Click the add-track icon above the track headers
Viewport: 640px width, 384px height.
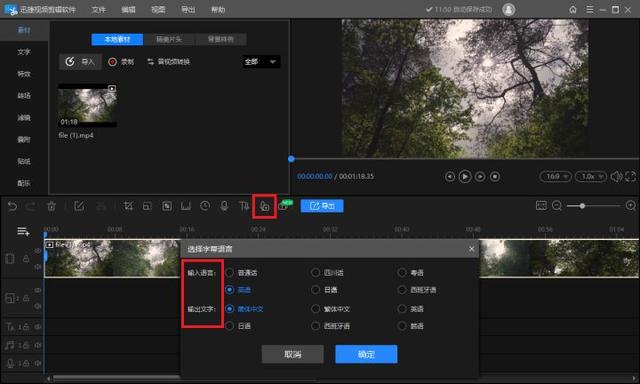23,232
